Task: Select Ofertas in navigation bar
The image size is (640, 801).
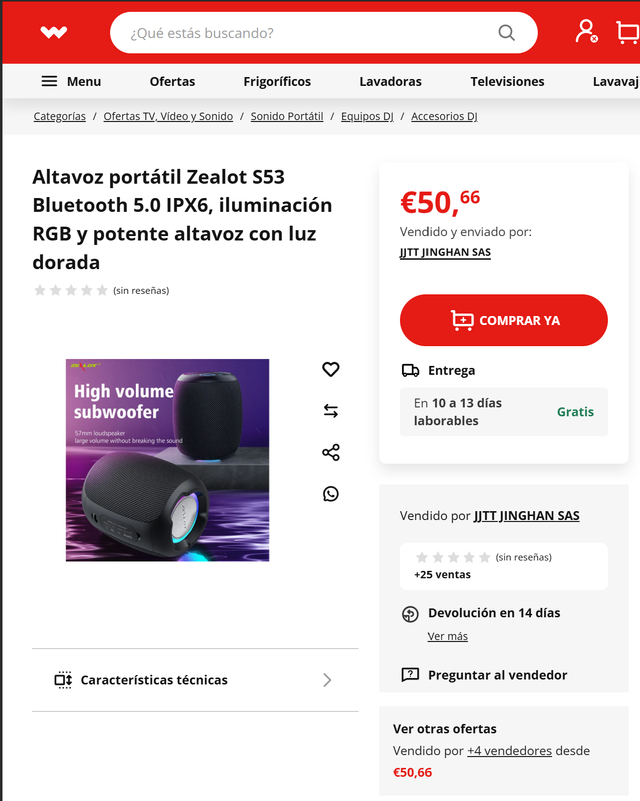Action: click(172, 81)
